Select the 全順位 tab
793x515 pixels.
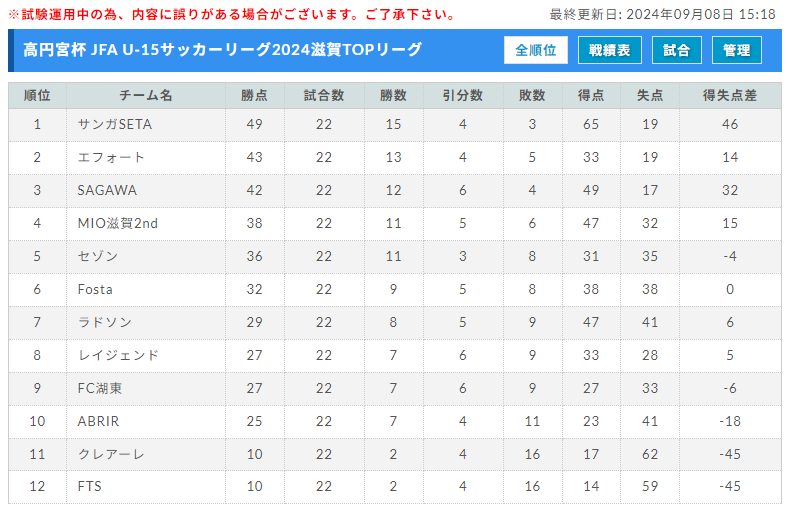536,50
